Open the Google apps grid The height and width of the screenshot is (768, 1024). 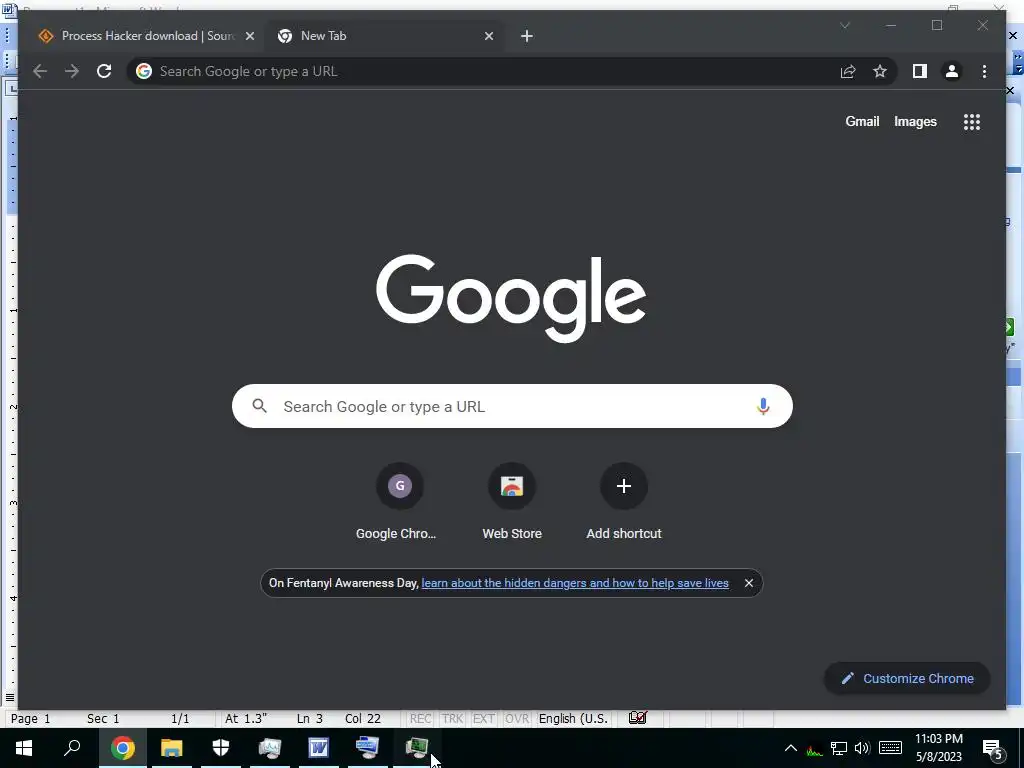click(x=972, y=121)
